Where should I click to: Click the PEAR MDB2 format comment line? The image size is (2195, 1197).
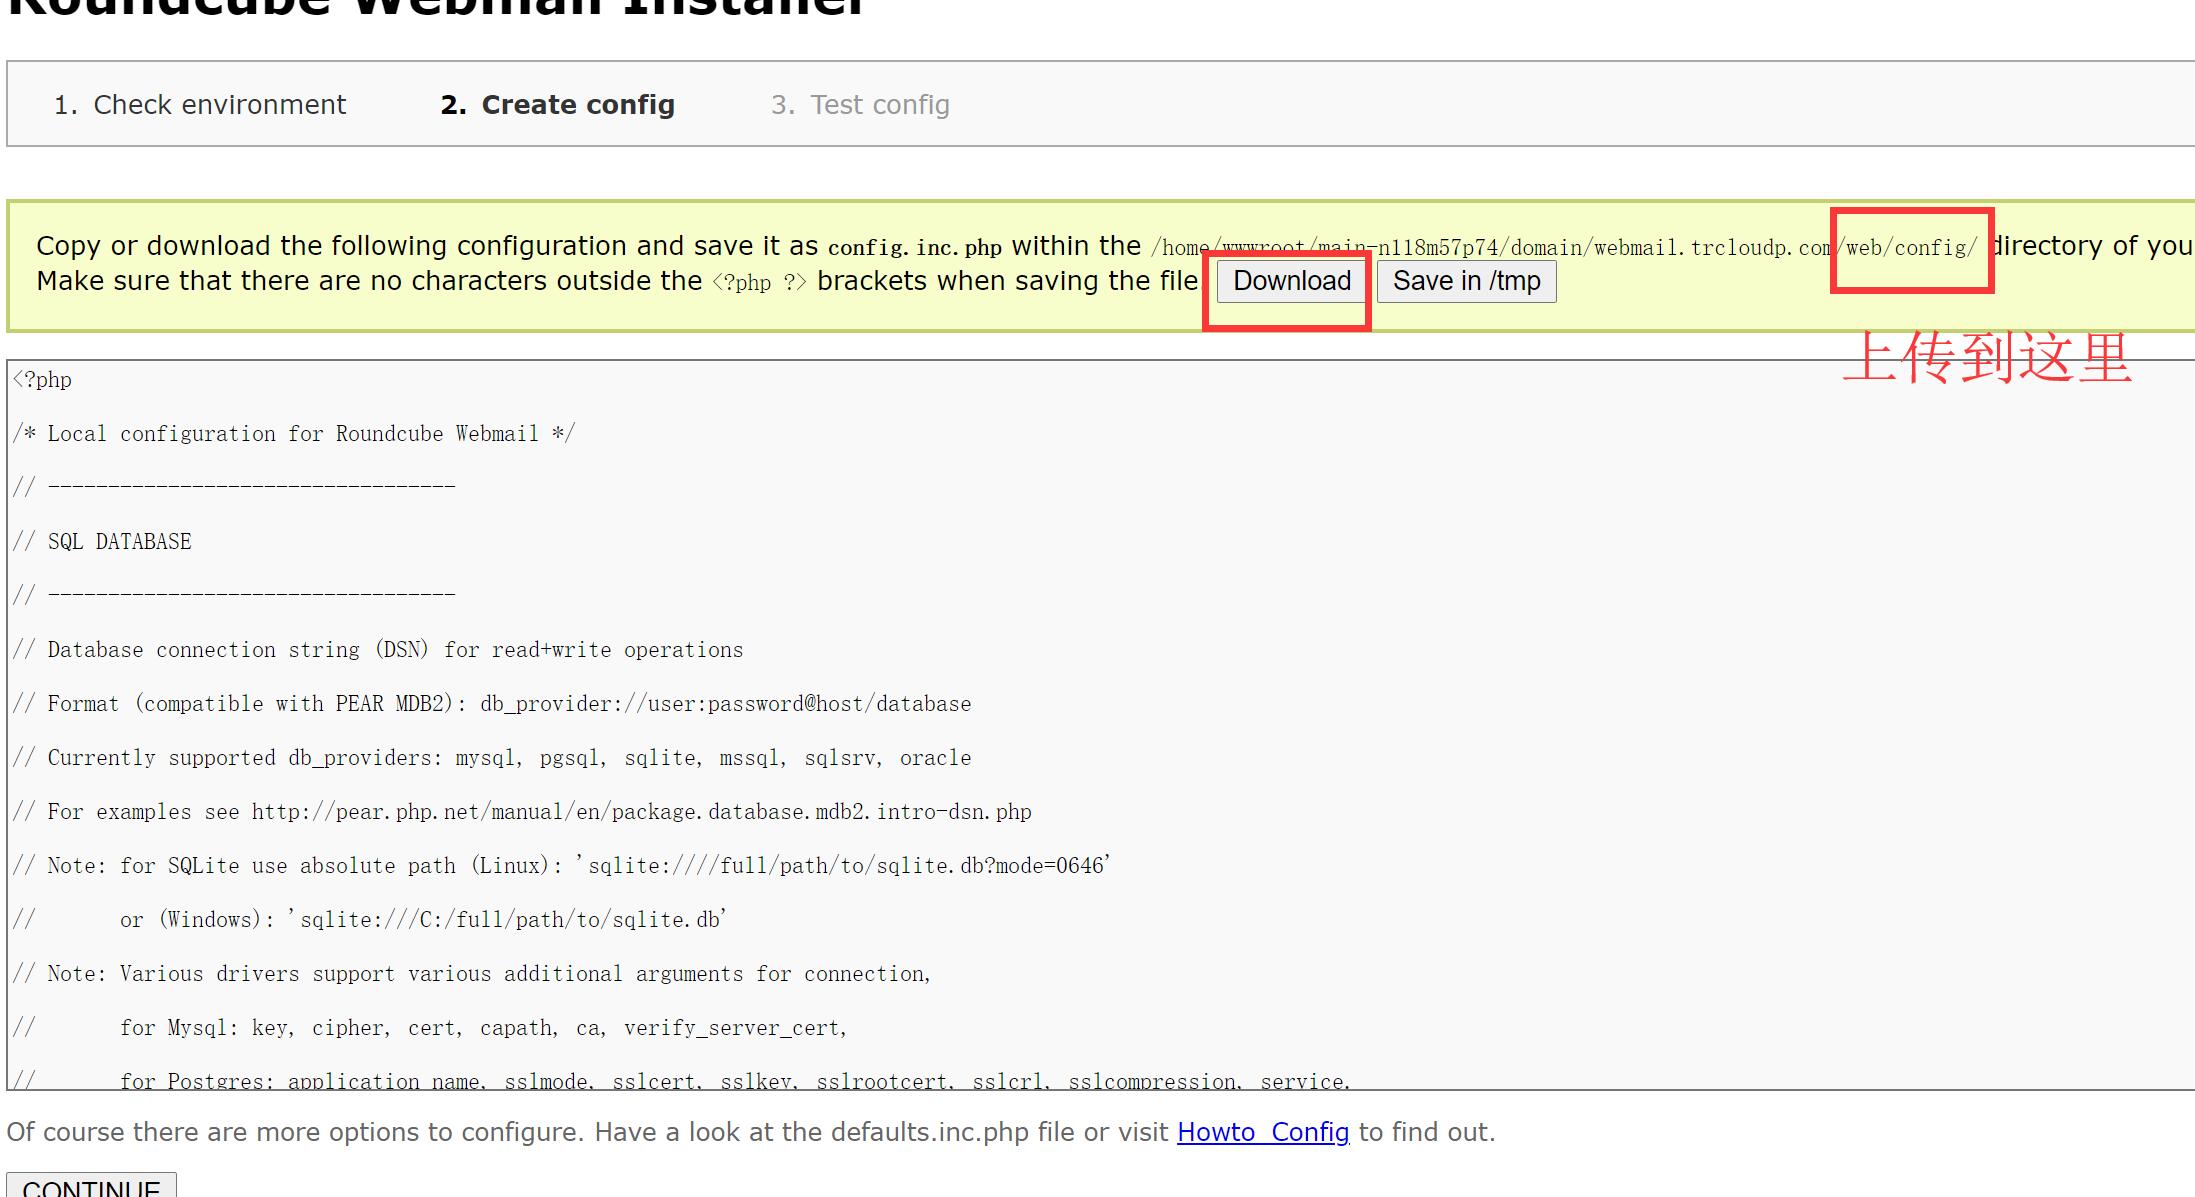[x=492, y=704]
